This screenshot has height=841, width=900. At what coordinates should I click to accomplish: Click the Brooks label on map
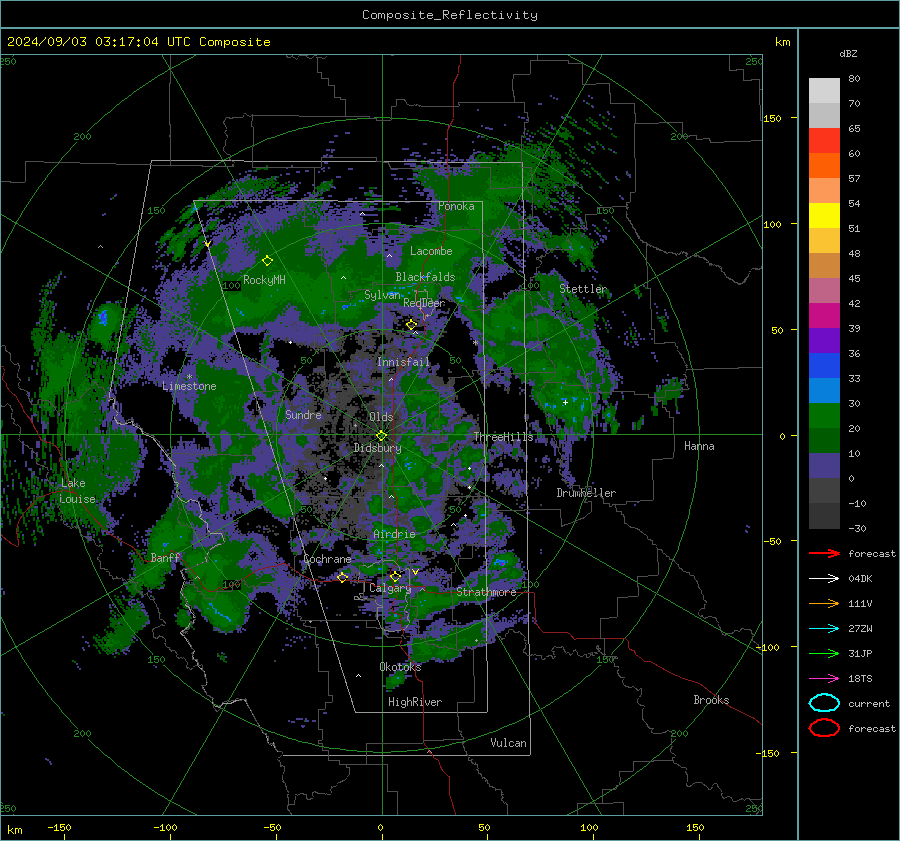(x=711, y=700)
